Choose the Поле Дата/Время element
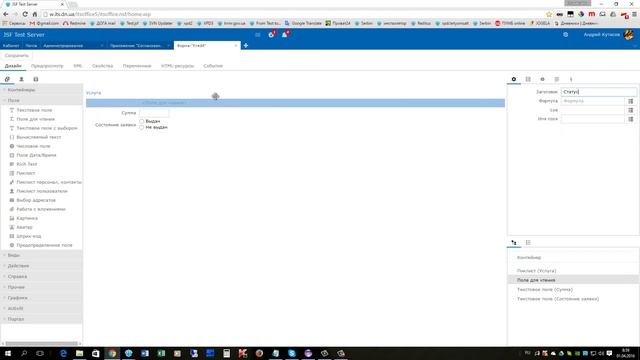Viewport: 640px width, 360px height. tap(36, 155)
